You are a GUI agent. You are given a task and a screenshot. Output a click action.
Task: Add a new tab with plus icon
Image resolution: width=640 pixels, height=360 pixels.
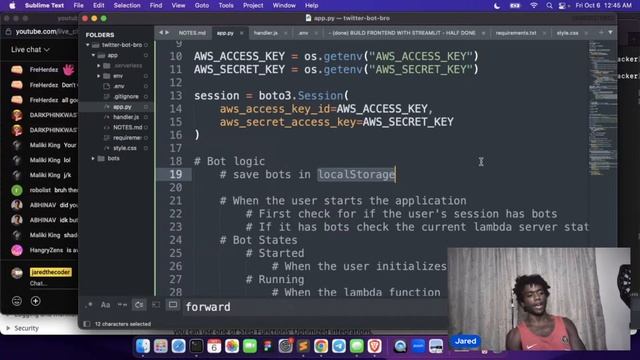(601, 32)
